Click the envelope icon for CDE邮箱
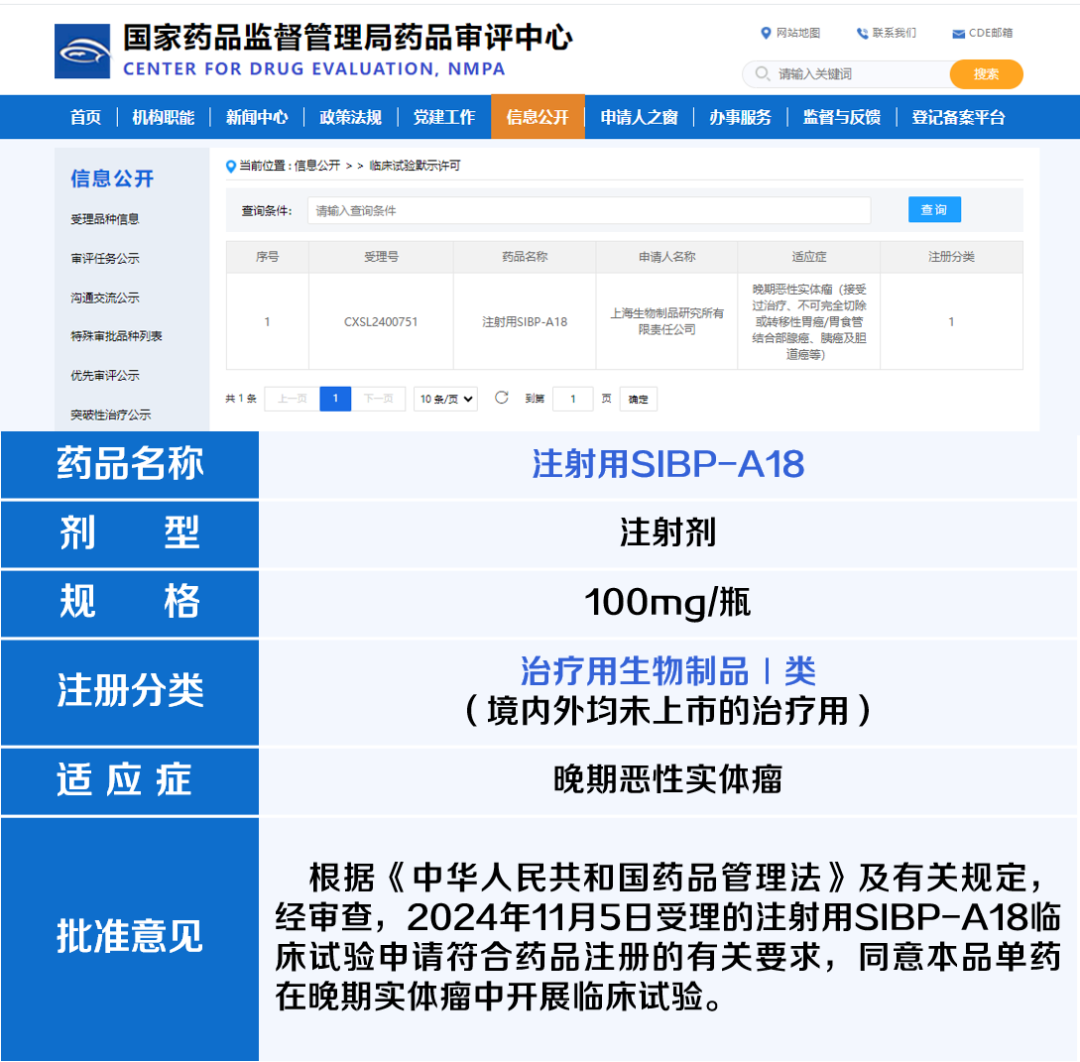This screenshot has height=1062, width=1080. (x=957, y=32)
